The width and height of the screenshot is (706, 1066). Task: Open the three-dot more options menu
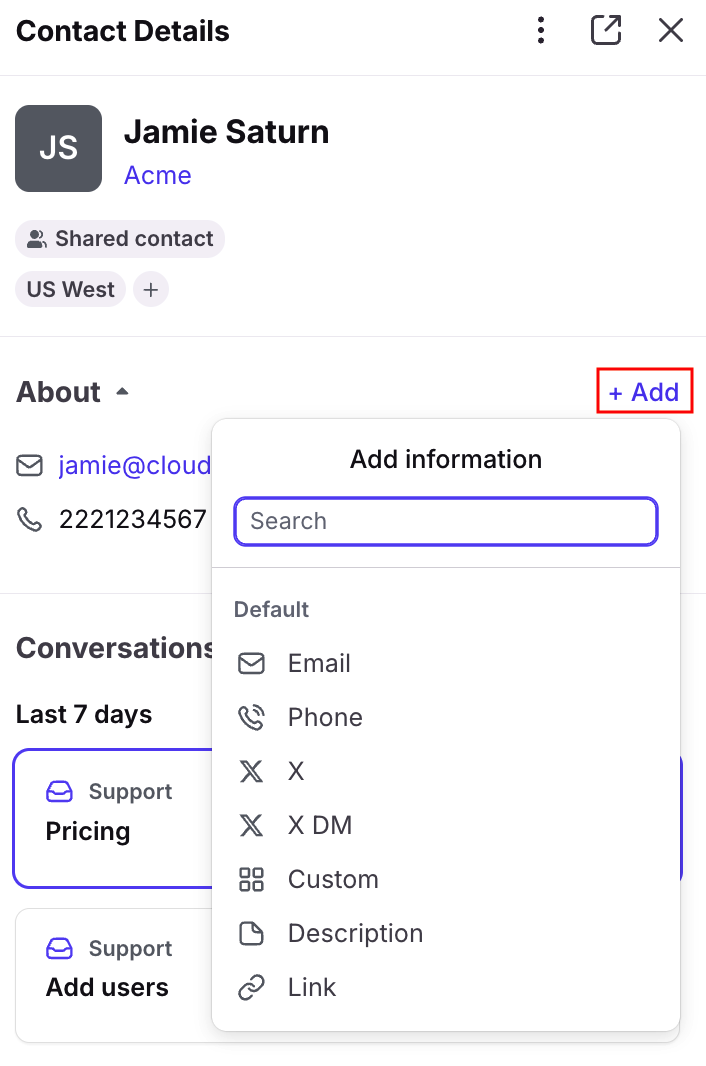[x=541, y=31]
